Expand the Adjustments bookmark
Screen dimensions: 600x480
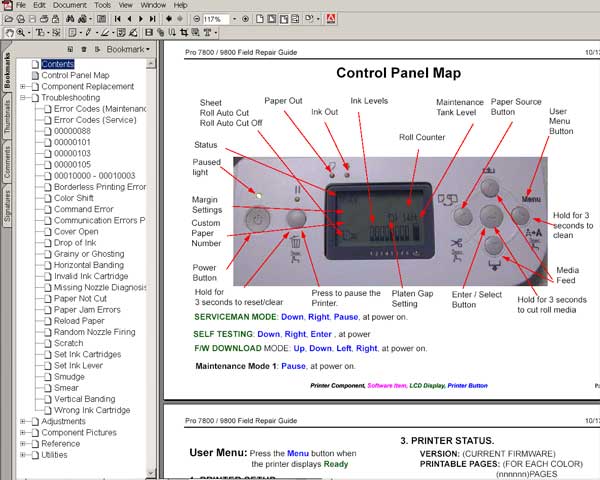23,421
